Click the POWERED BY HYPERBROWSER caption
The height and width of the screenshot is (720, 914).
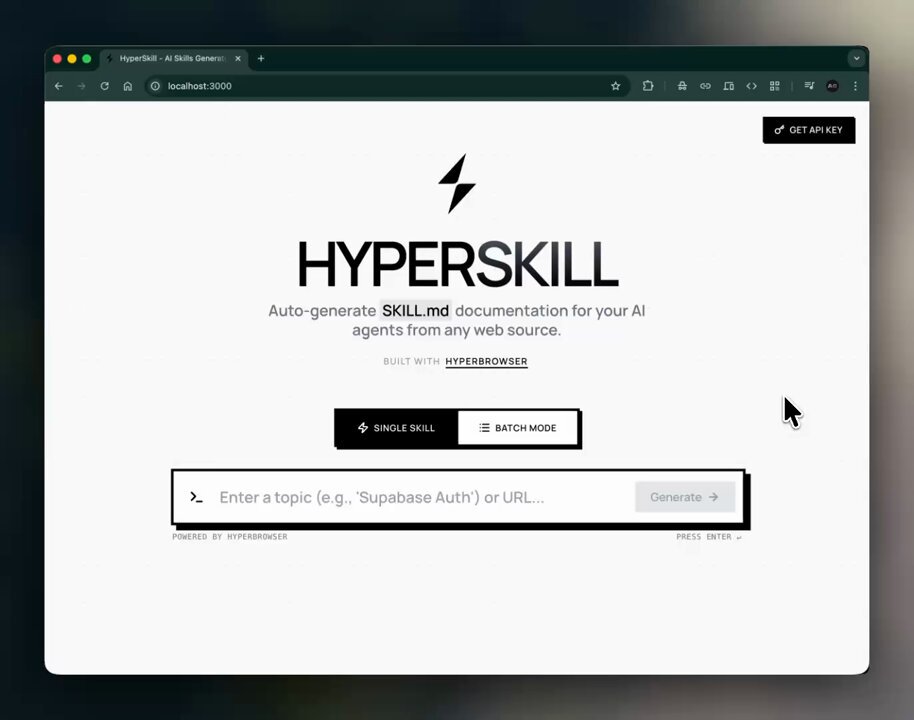point(230,536)
